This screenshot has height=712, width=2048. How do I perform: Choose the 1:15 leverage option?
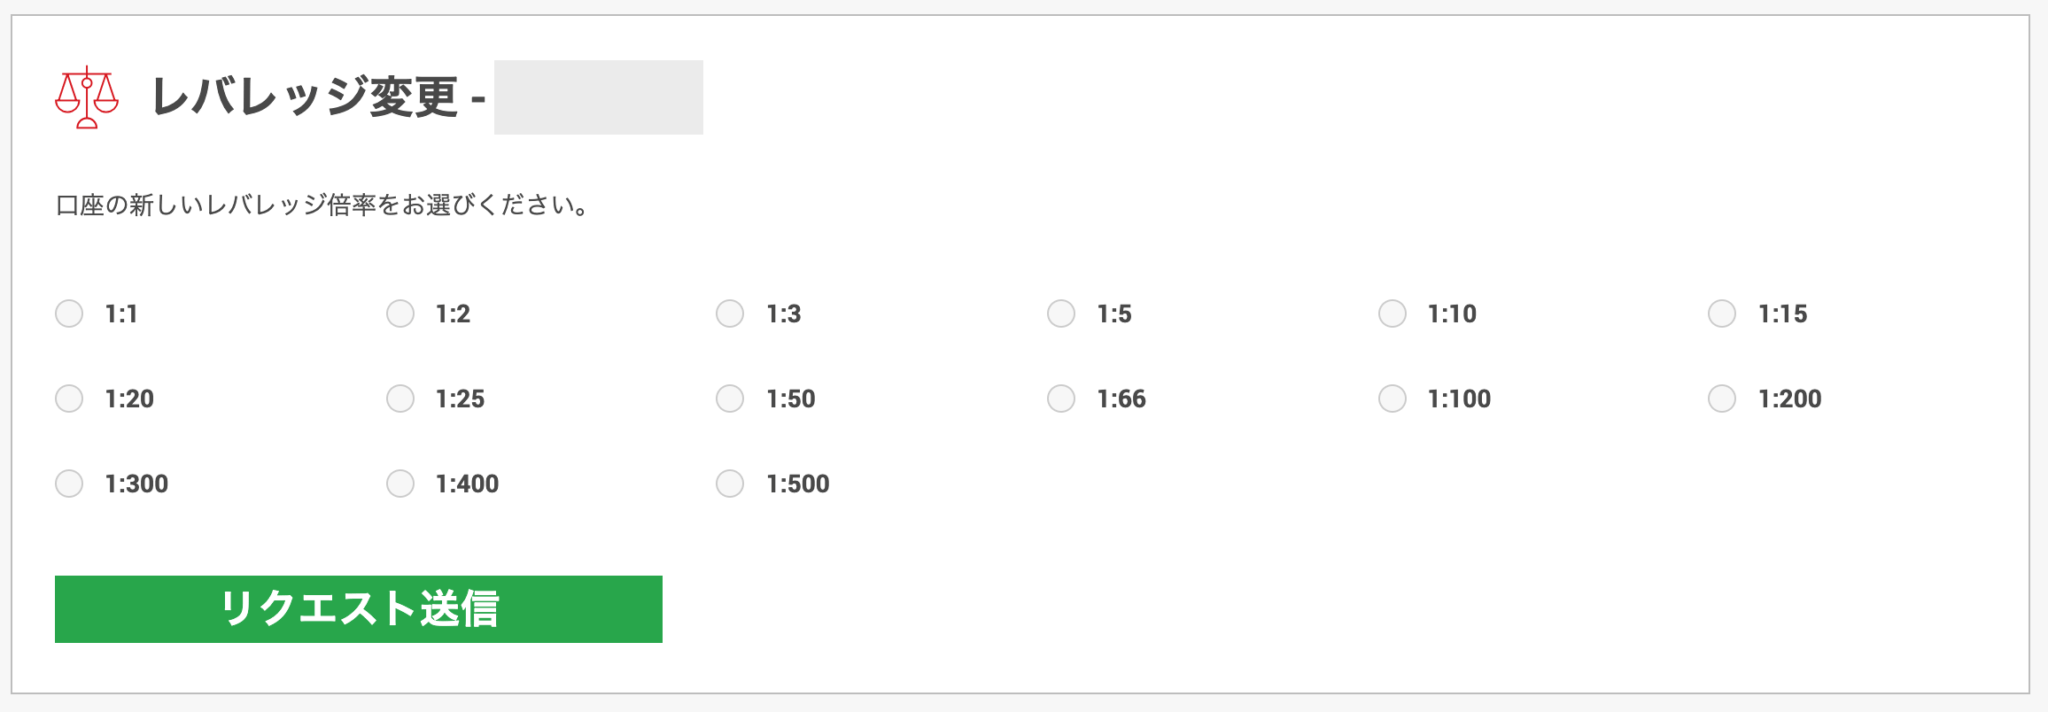point(1722,314)
